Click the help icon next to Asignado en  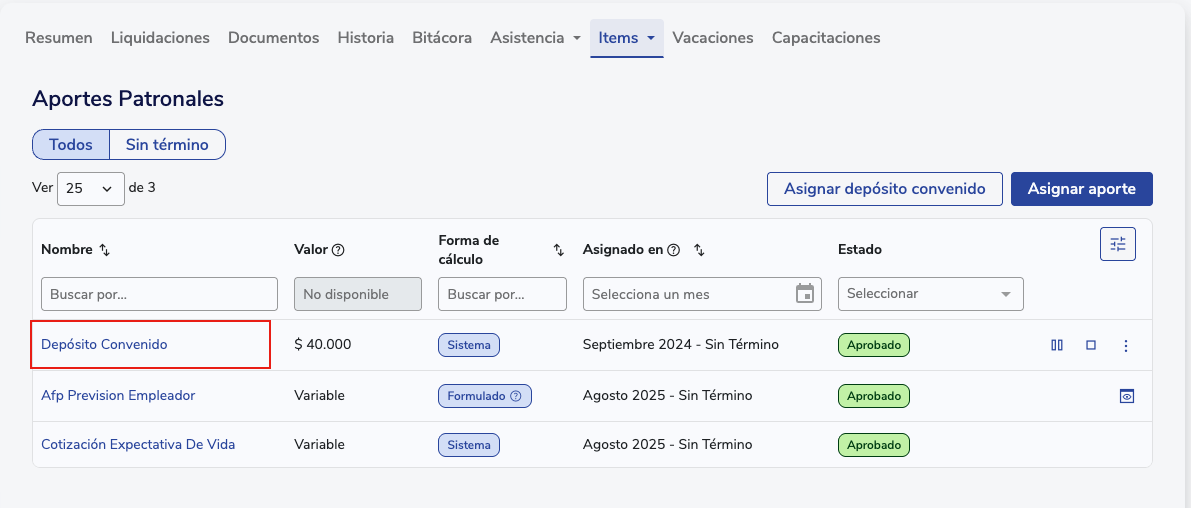[674, 250]
